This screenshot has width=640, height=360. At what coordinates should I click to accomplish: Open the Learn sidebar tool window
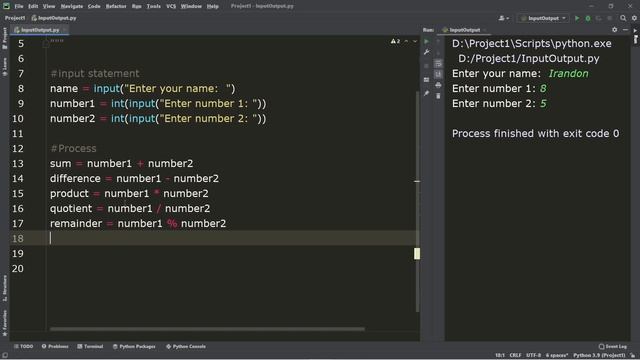(4, 67)
